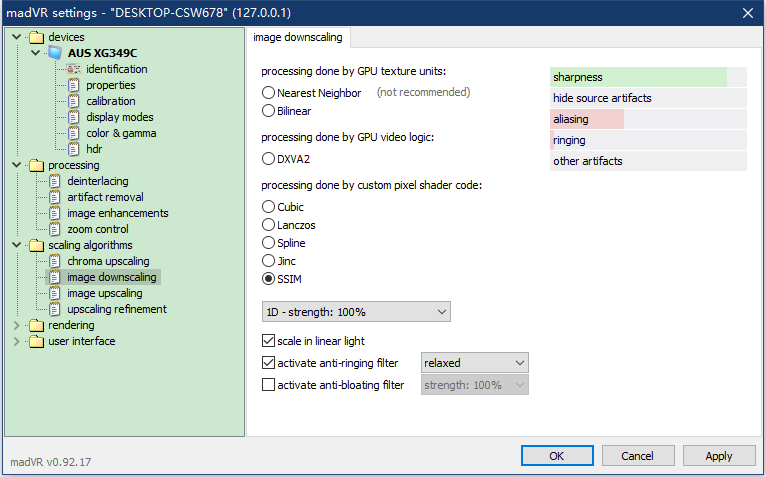Click the deinterlacing page icon

pos(55,181)
